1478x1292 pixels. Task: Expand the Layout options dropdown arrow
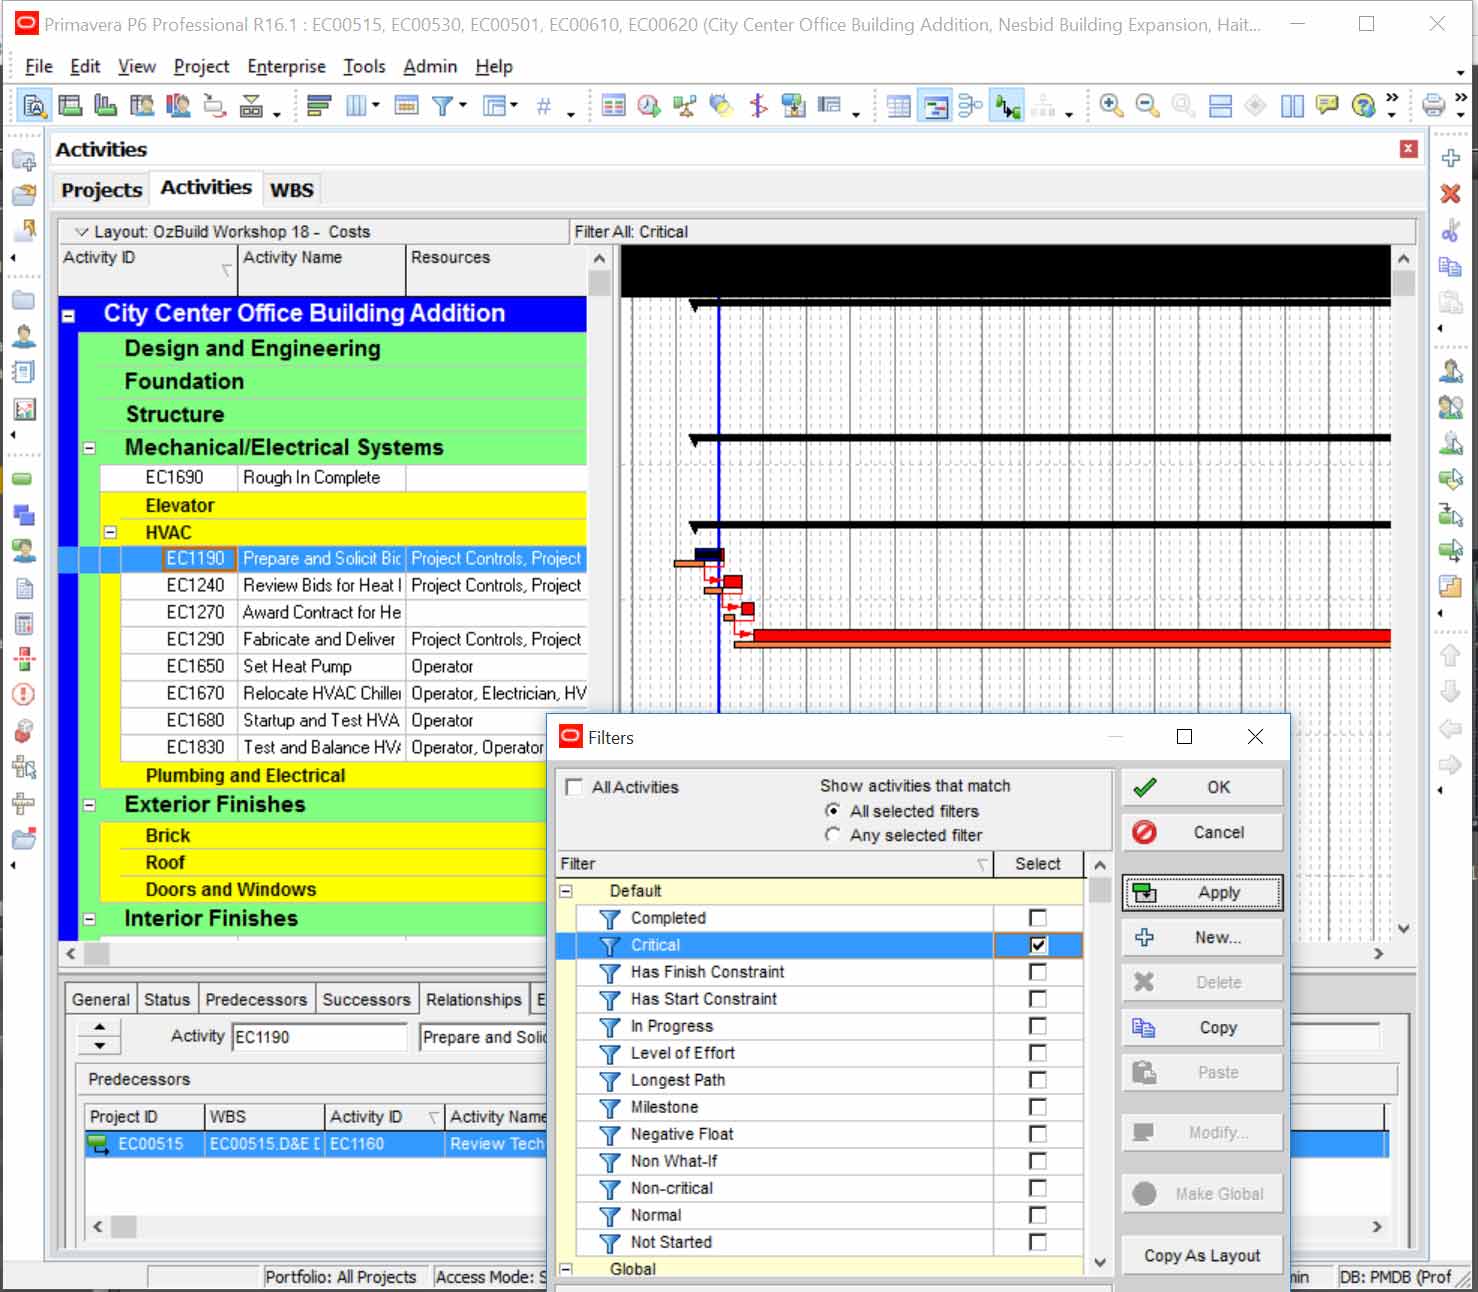click(x=82, y=232)
